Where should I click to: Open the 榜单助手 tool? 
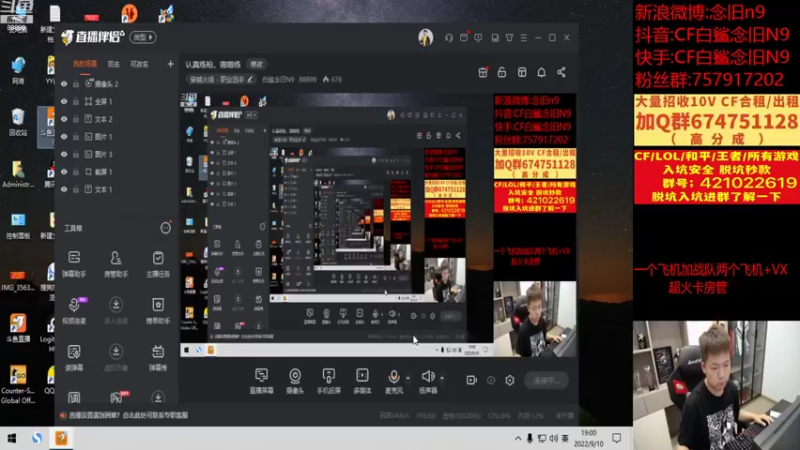[158, 310]
